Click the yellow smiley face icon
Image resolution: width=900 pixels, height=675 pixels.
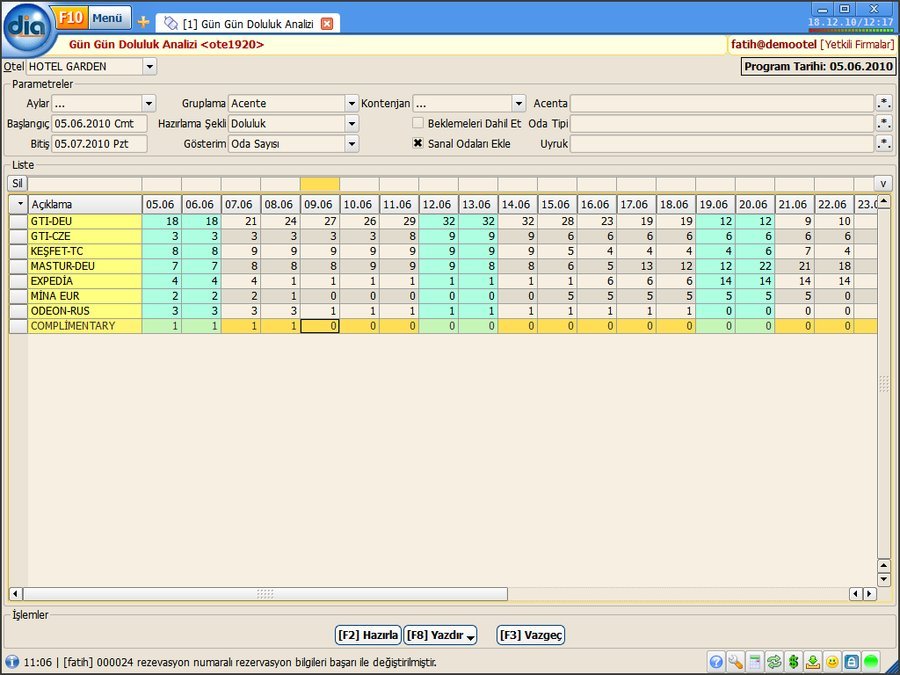click(832, 662)
